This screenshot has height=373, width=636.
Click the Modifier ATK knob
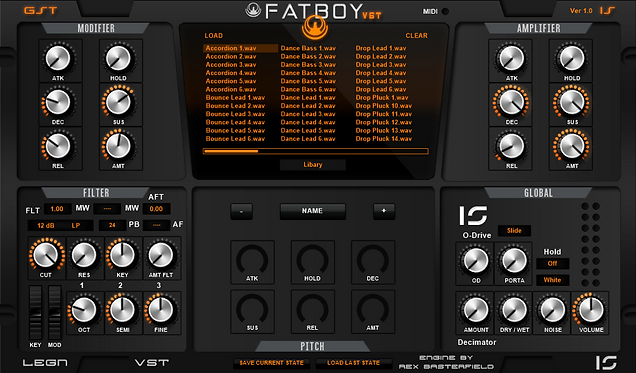tap(58, 58)
